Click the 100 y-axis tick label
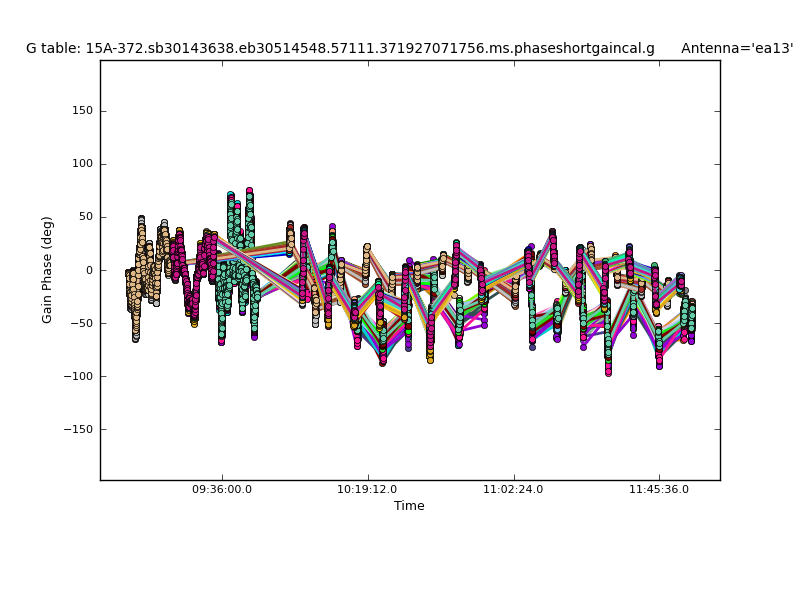The image size is (800, 600). pyautogui.click(x=81, y=164)
